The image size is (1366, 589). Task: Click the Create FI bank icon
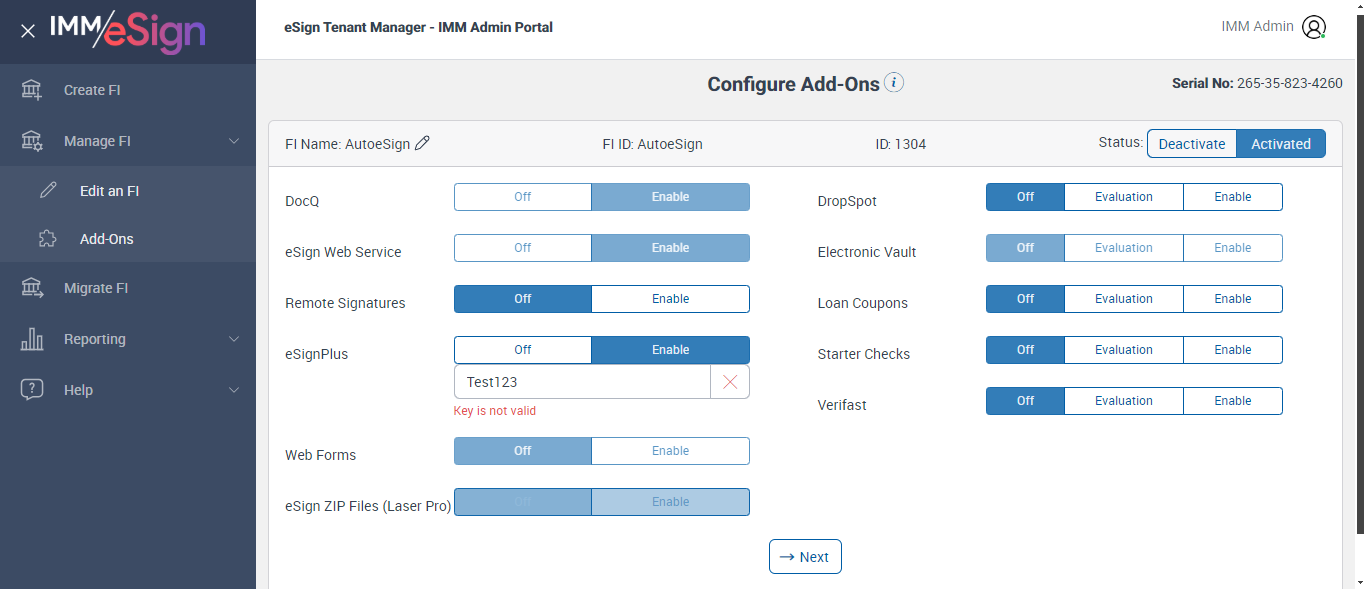32,90
